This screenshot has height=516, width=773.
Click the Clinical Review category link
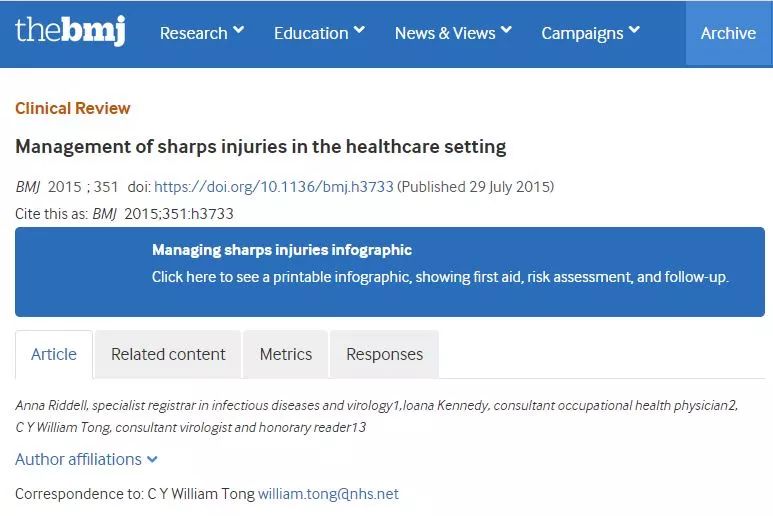click(73, 108)
